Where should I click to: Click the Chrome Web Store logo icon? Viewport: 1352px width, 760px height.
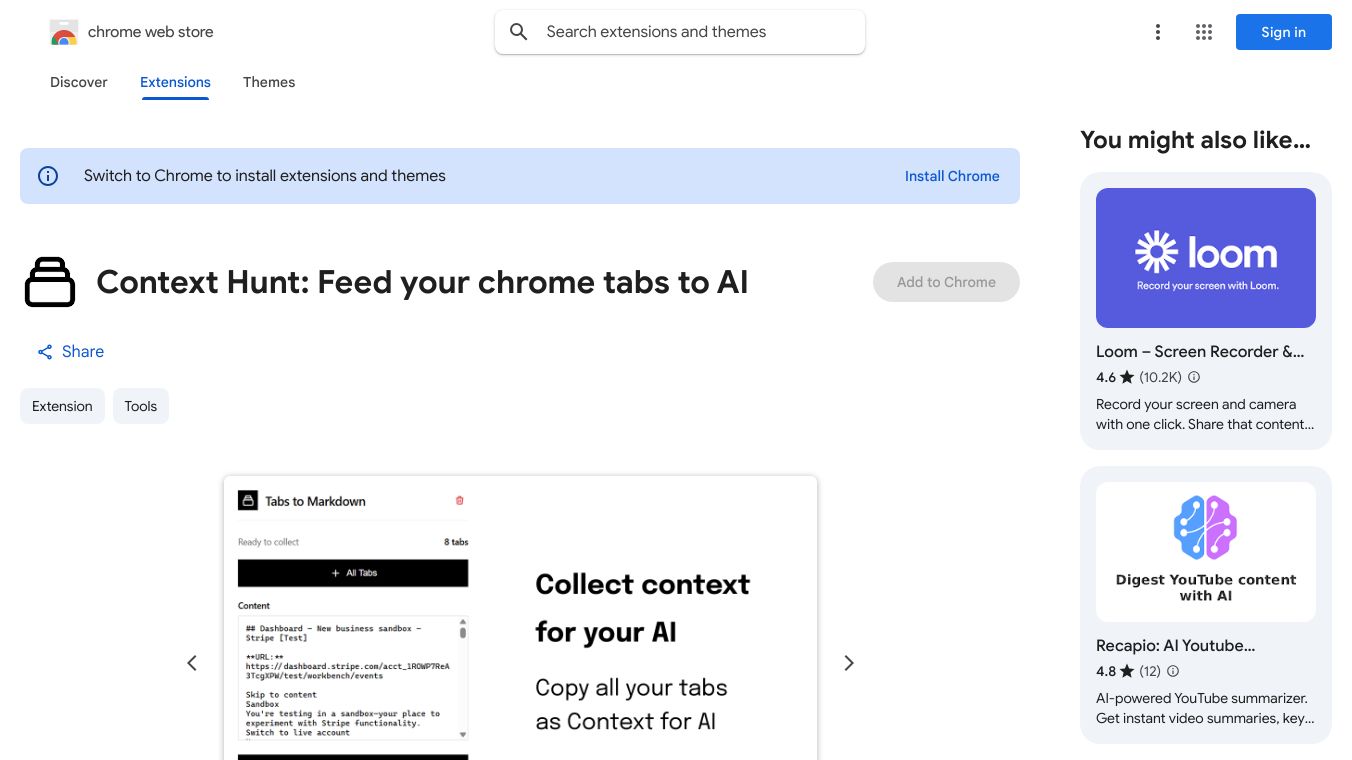[x=64, y=32]
